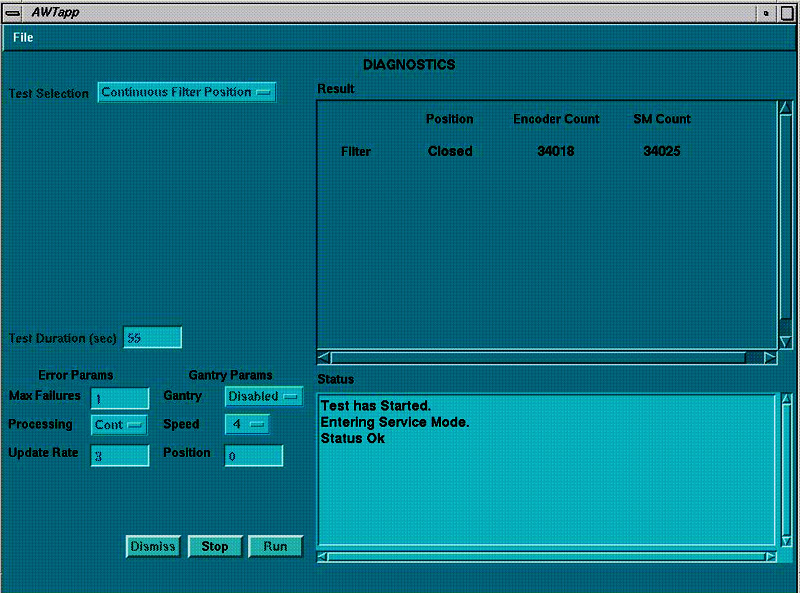The width and height of the screenshot is (800, 593).
Task: Expand the Speed dropdown
Action: (x=247, y=425)
